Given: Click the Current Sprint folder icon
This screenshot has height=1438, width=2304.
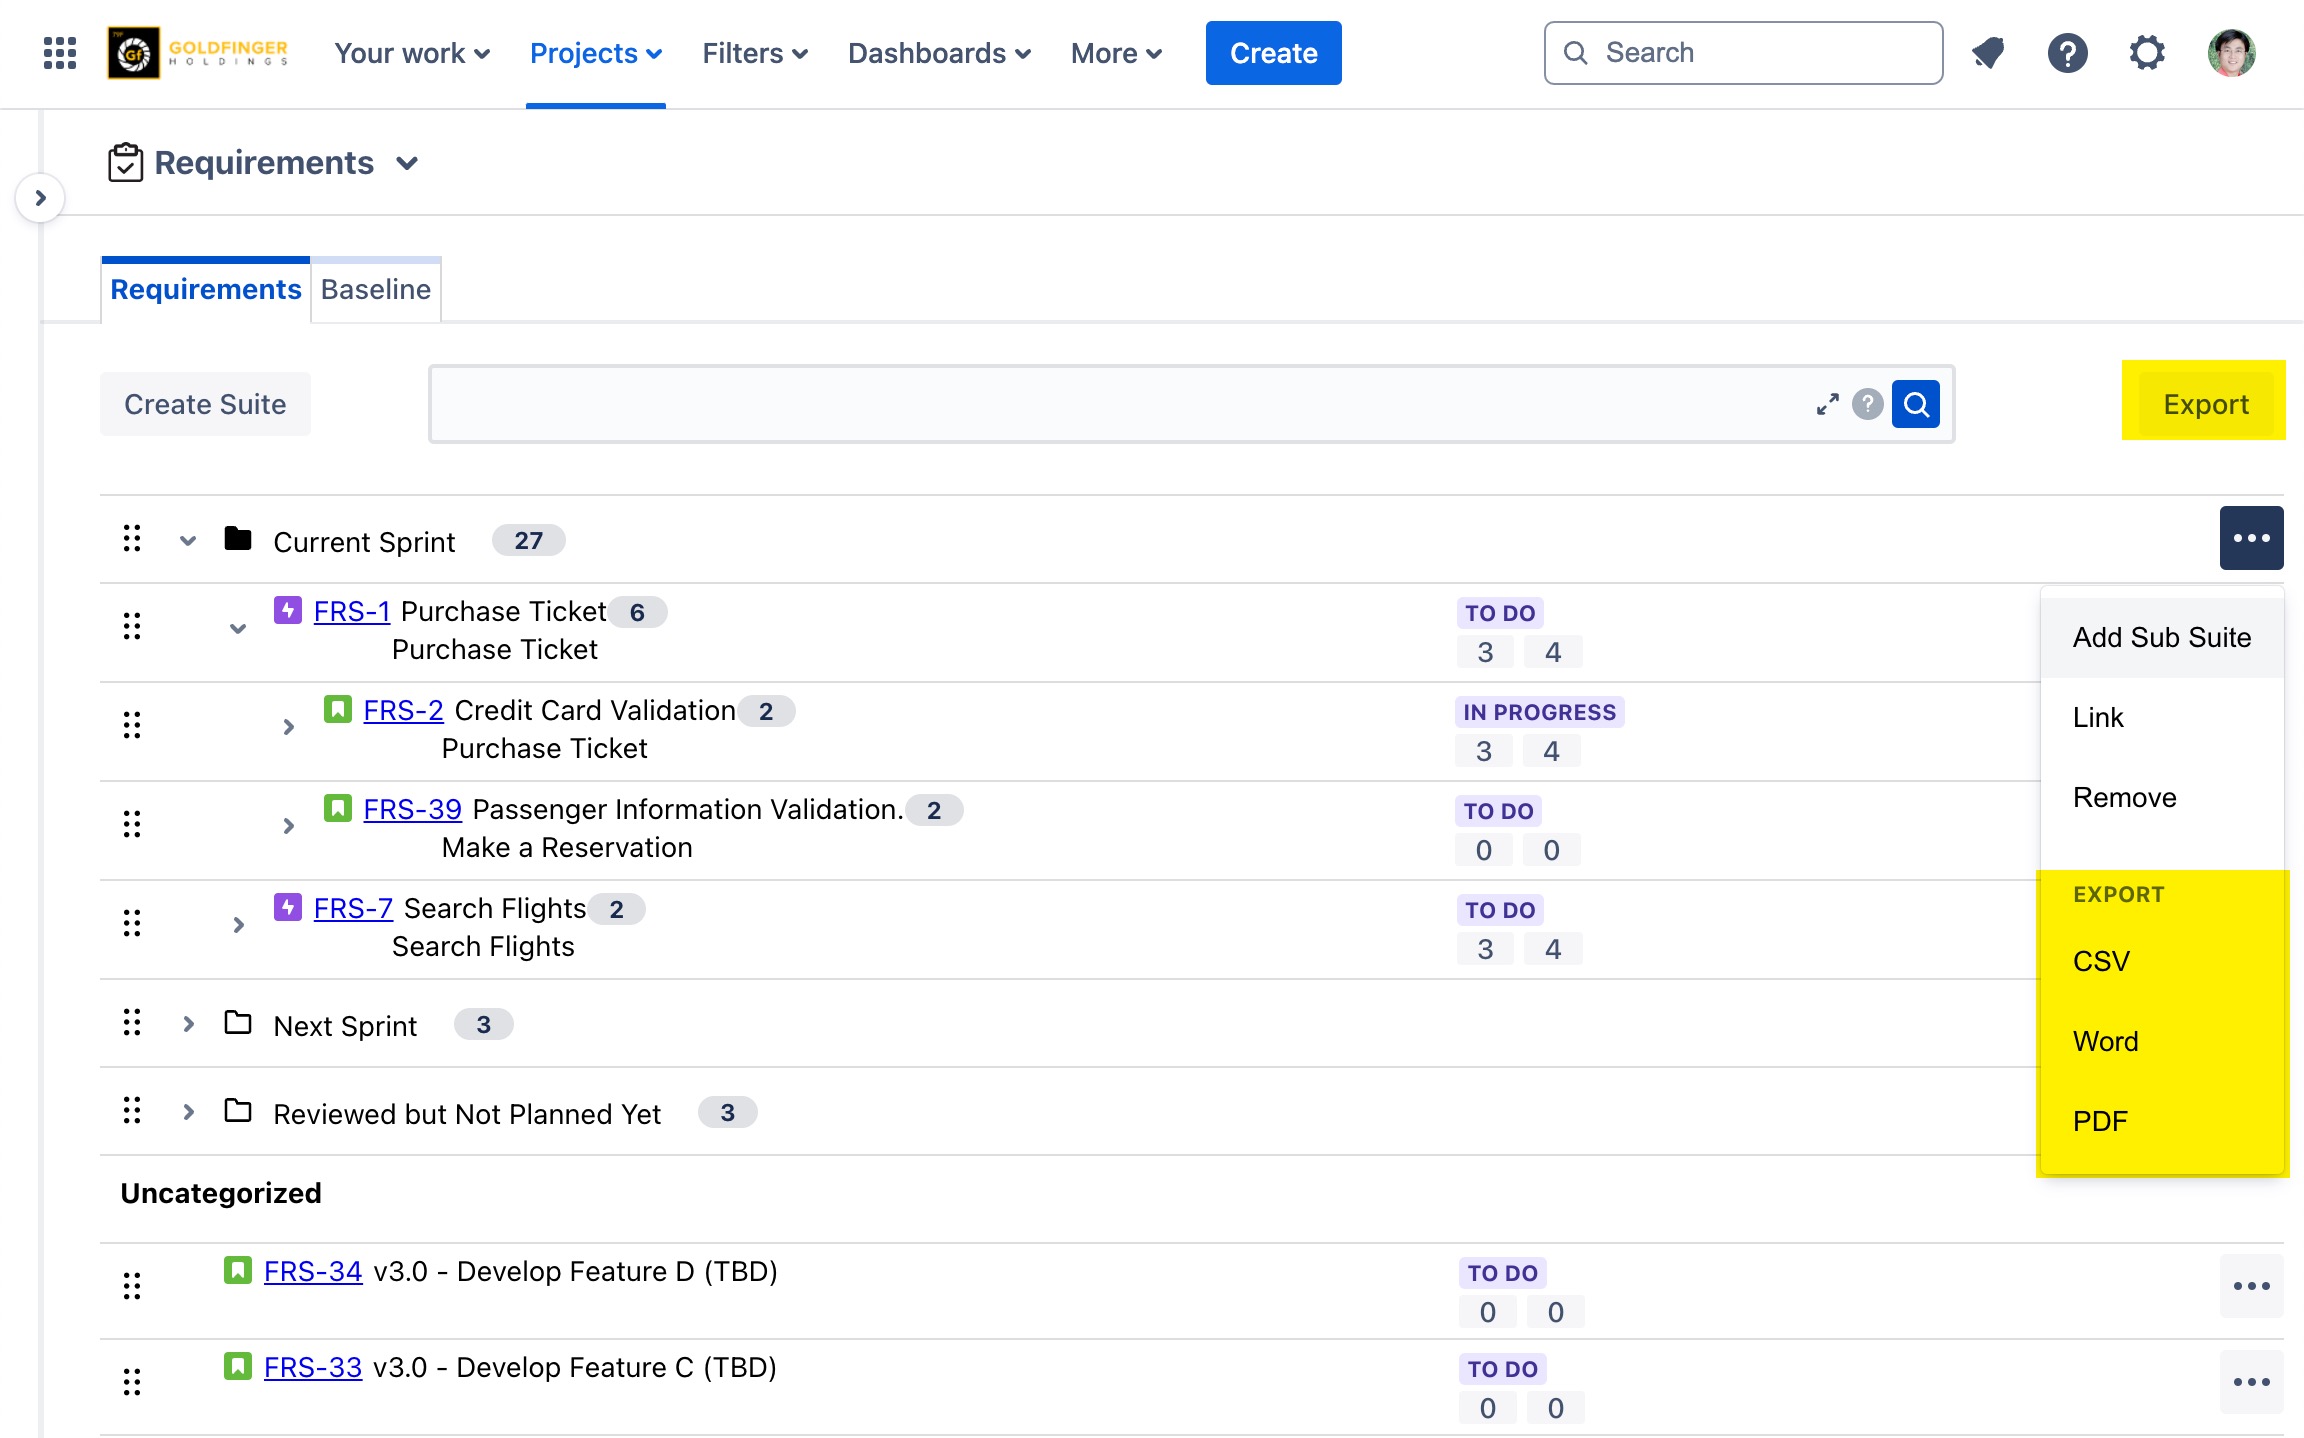Looking at the screenshot, I should coord(237,539).
